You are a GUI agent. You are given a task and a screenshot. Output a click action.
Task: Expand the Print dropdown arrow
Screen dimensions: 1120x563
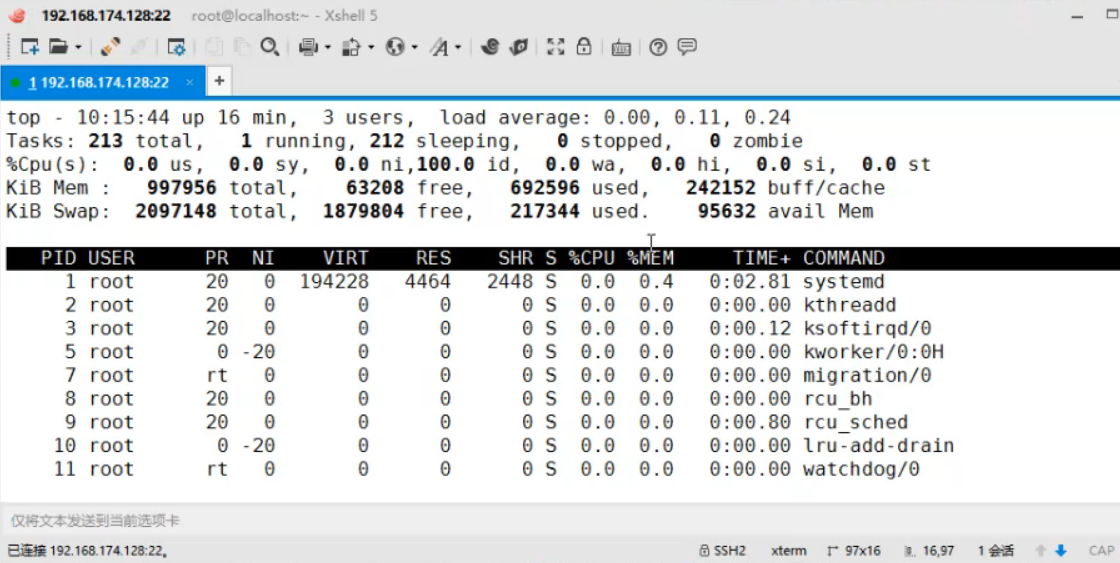click(328, 48)
